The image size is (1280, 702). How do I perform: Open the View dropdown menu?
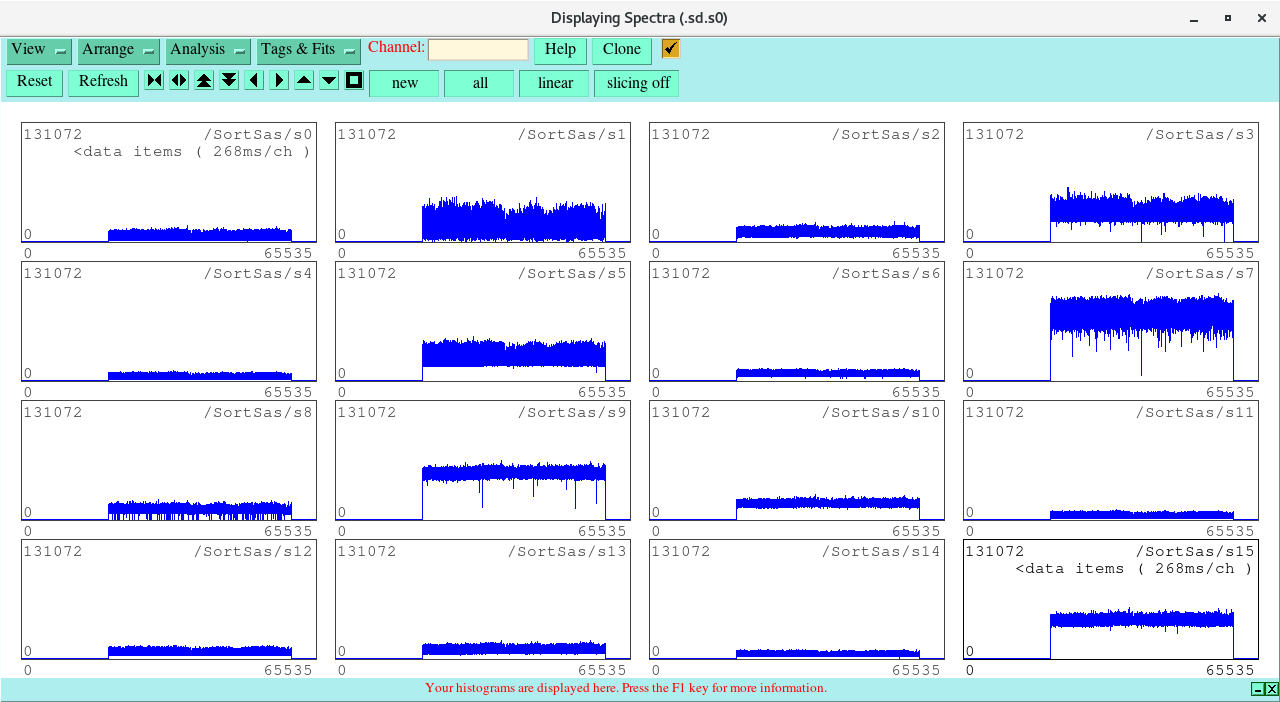point(39,50)
